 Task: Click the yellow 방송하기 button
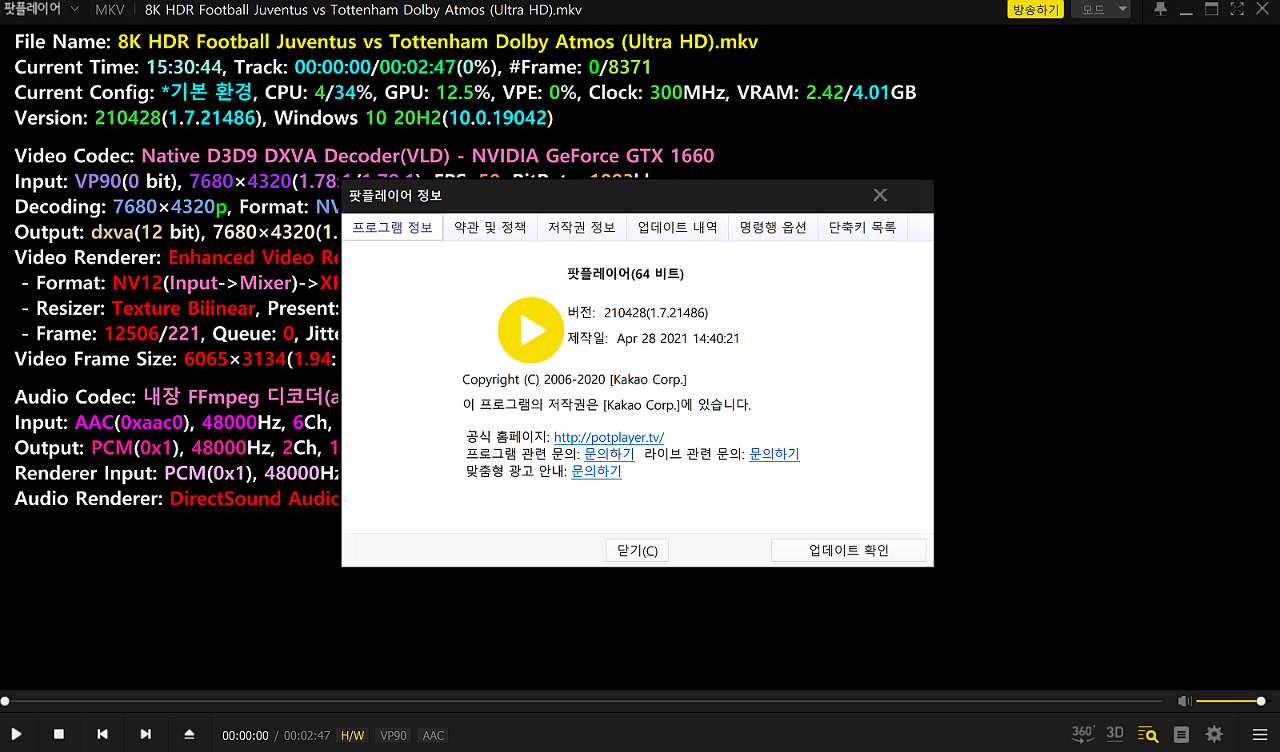point(1035,9)
